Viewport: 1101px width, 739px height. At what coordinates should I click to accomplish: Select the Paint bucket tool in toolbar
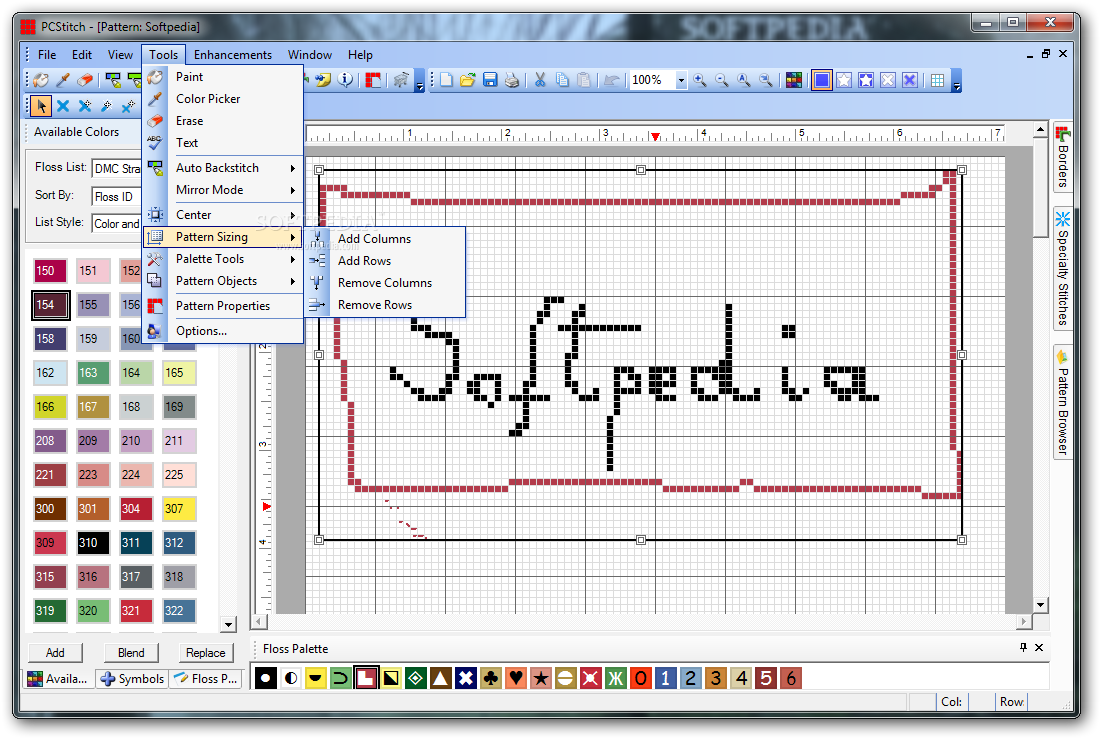coord(41,80)
